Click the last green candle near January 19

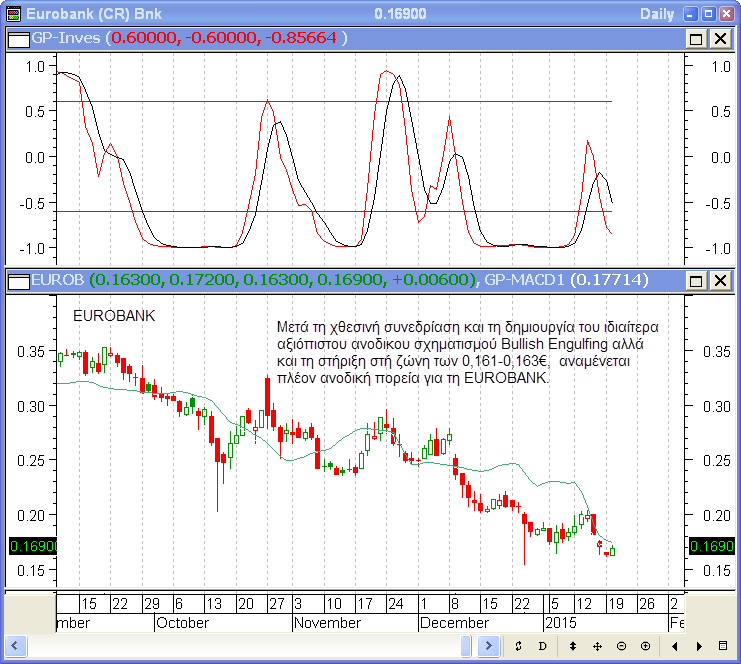(x=612, y=551)
